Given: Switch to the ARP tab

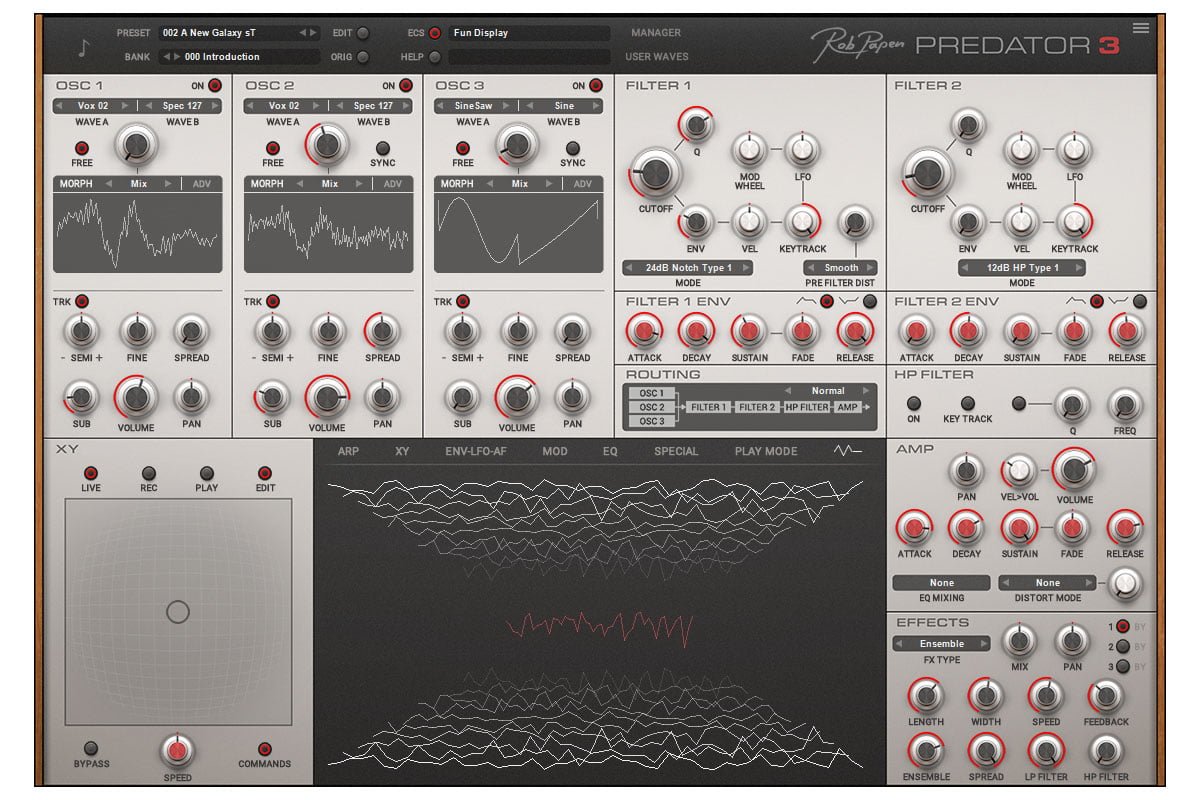Looking at the screenshot, I should 348,451.
